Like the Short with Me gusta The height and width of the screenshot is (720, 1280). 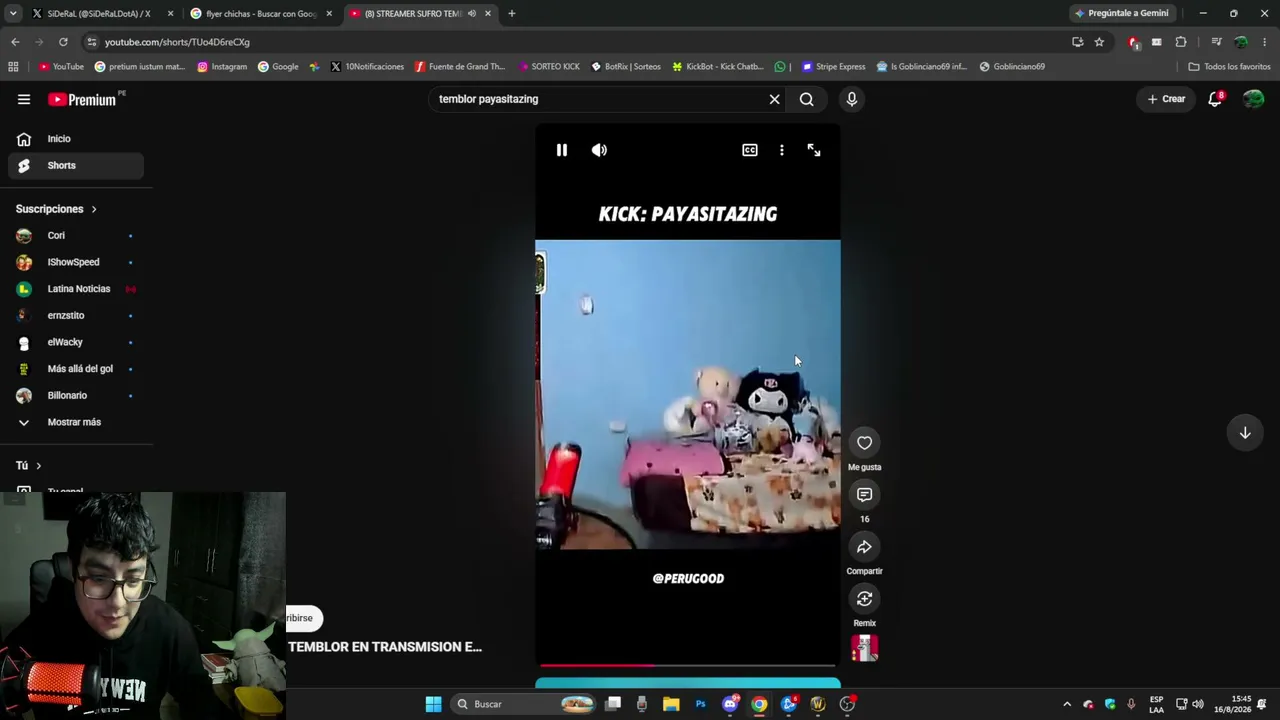[865, 443]
